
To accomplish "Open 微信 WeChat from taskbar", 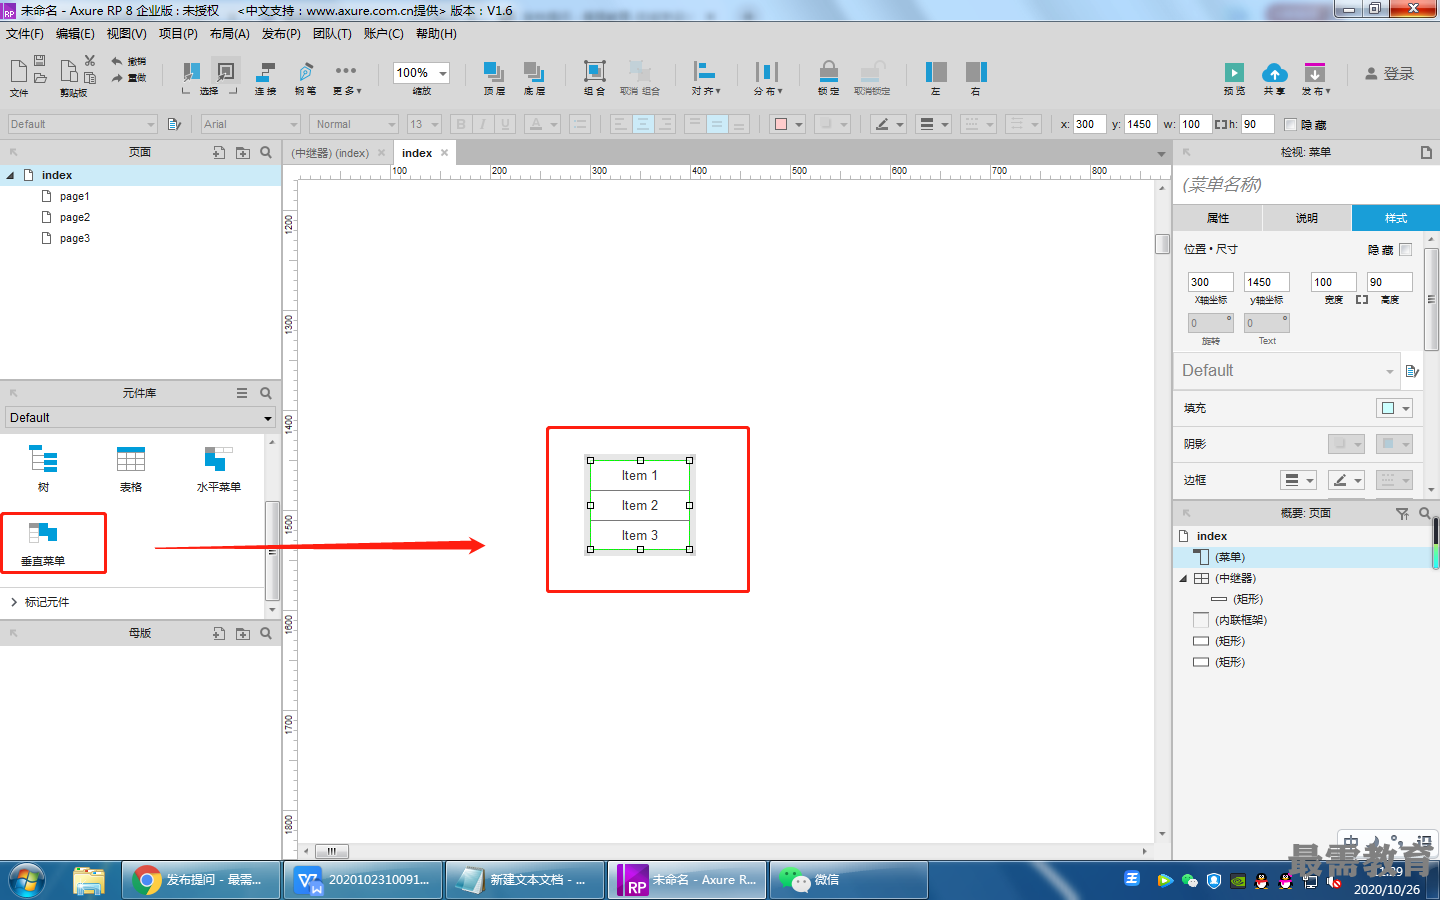I will click(x=849, y=880).
